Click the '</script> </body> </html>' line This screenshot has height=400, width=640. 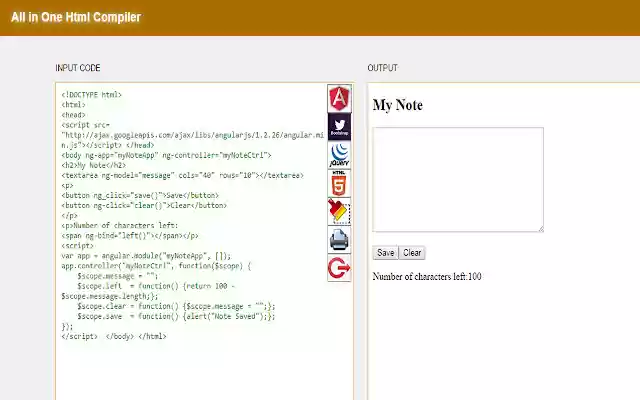114,336
